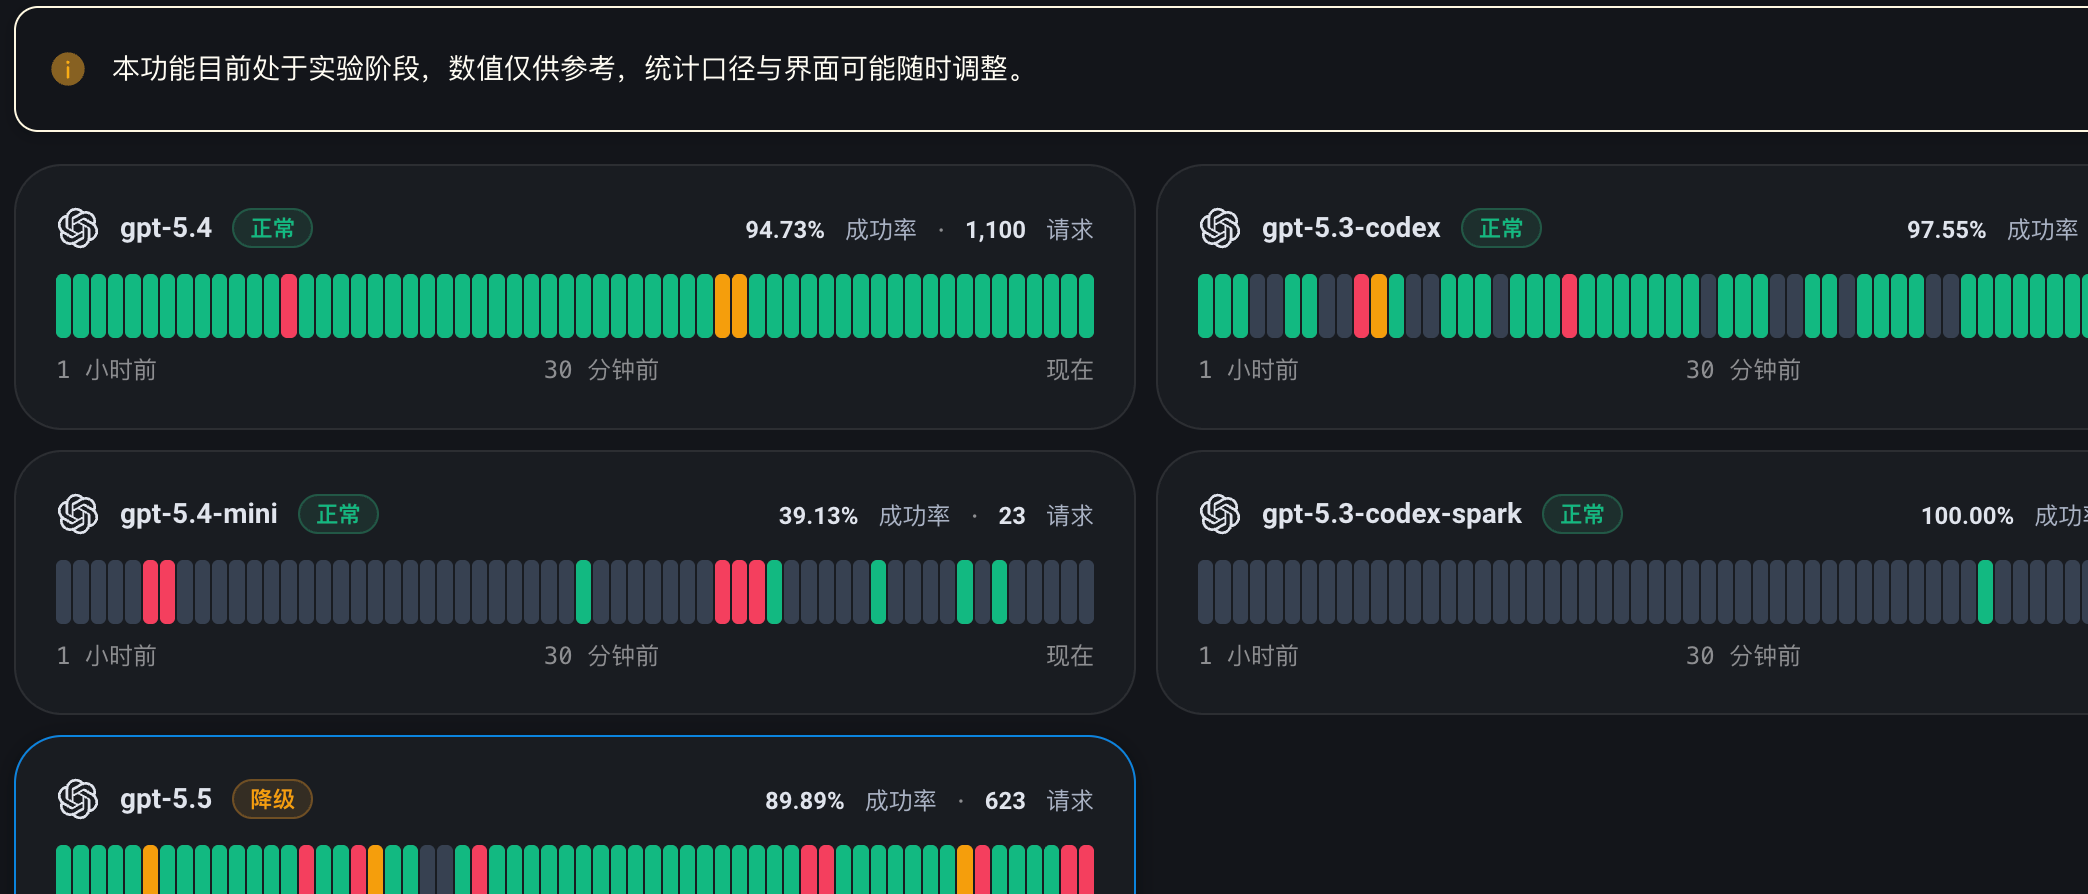Click the 623 请求 count on gpt-5.5 card
The width and height of the screenshot is (2088, 894).
click(x=1039, y=801)
